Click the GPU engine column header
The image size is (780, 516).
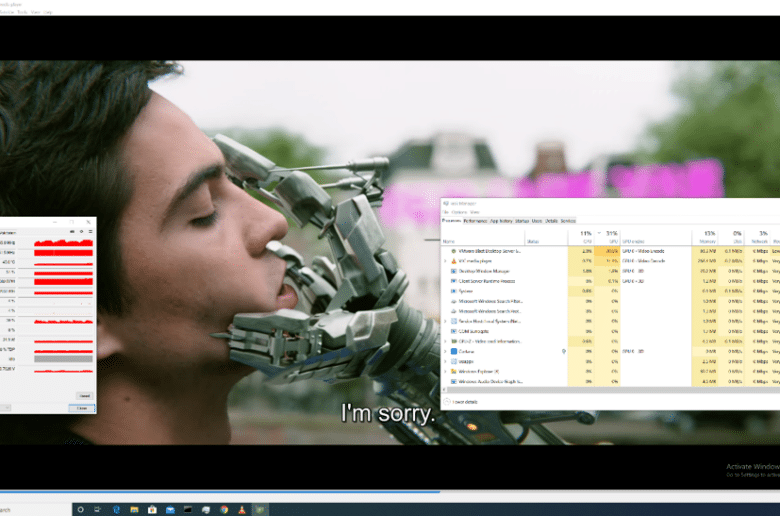(656, 237)
